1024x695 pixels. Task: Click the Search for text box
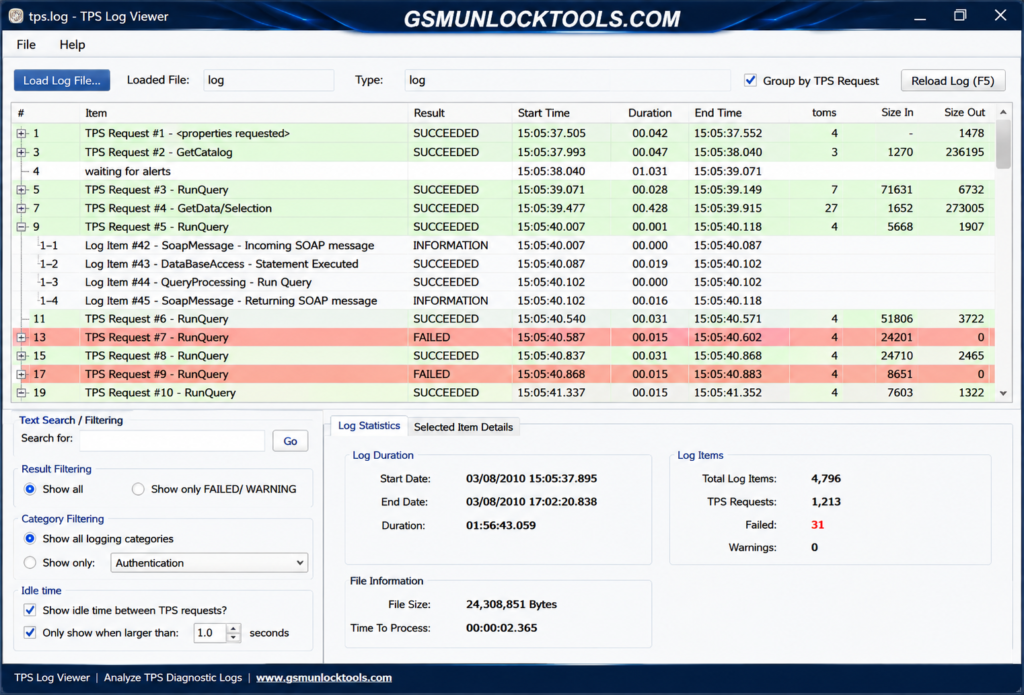[x=172, y=441]
